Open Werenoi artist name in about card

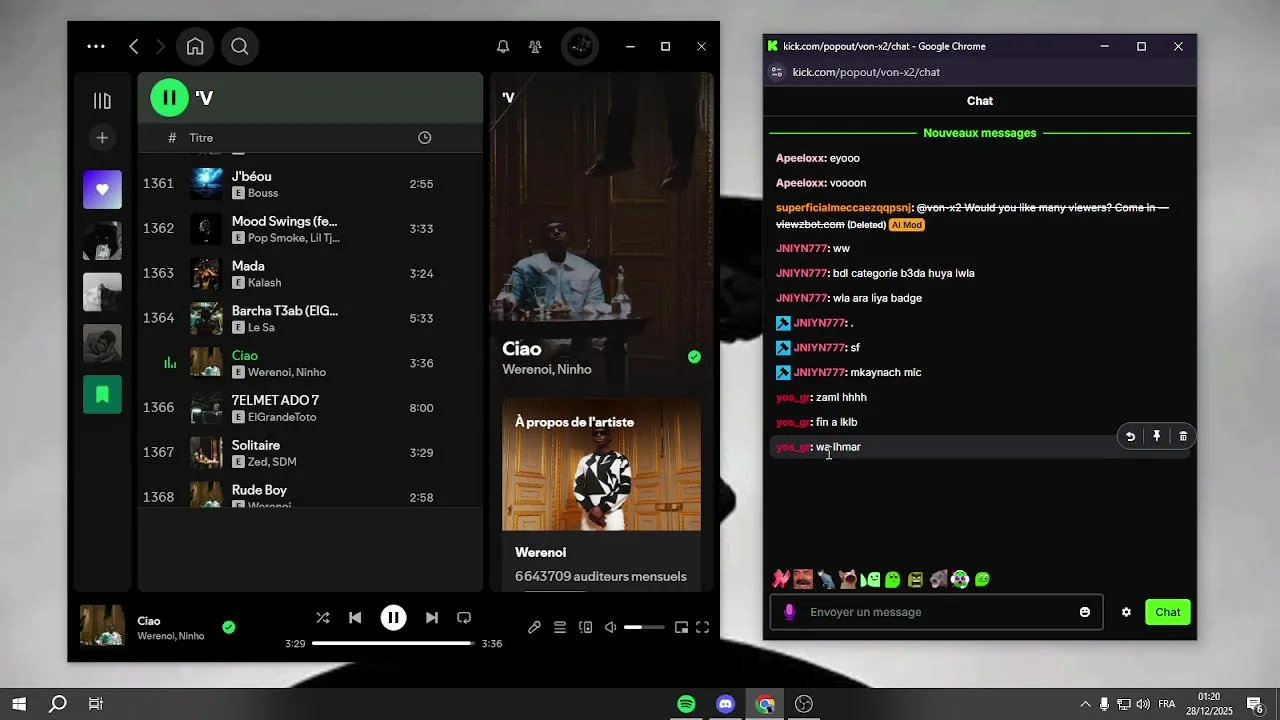540,552
